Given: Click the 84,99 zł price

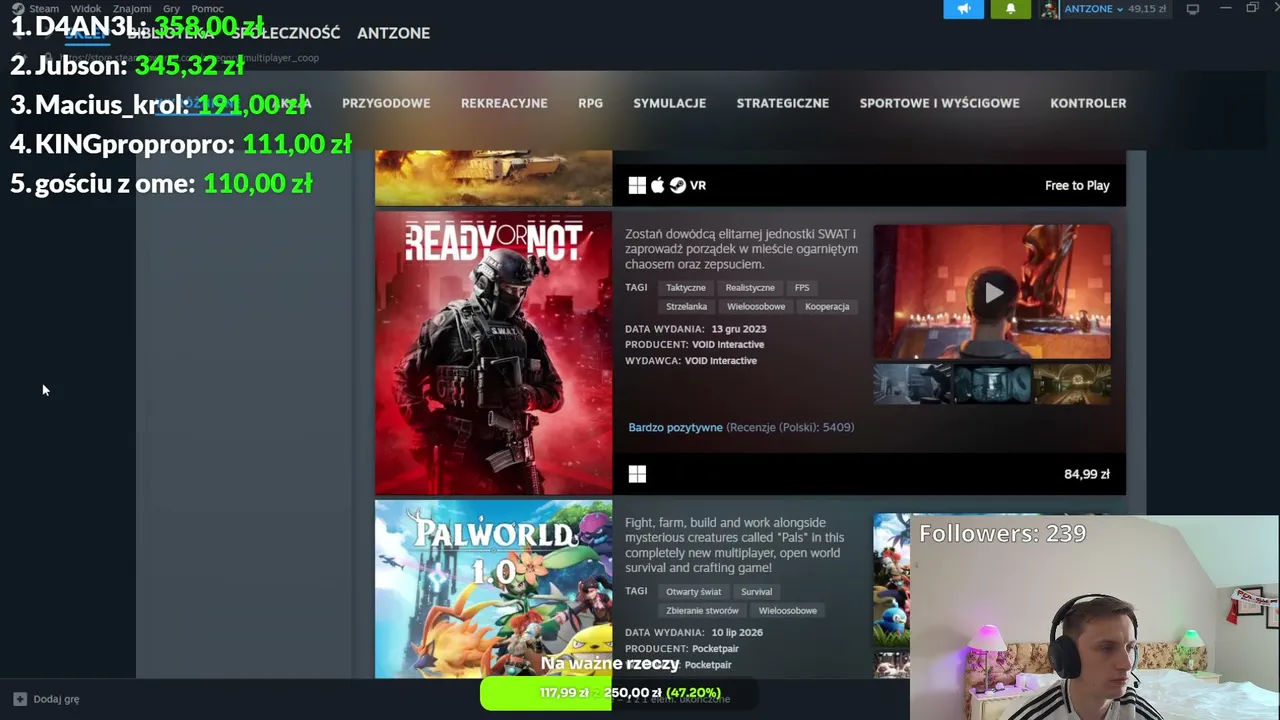Looking at the screenshot, I should pyautogui.click(x=1087, y=474).
